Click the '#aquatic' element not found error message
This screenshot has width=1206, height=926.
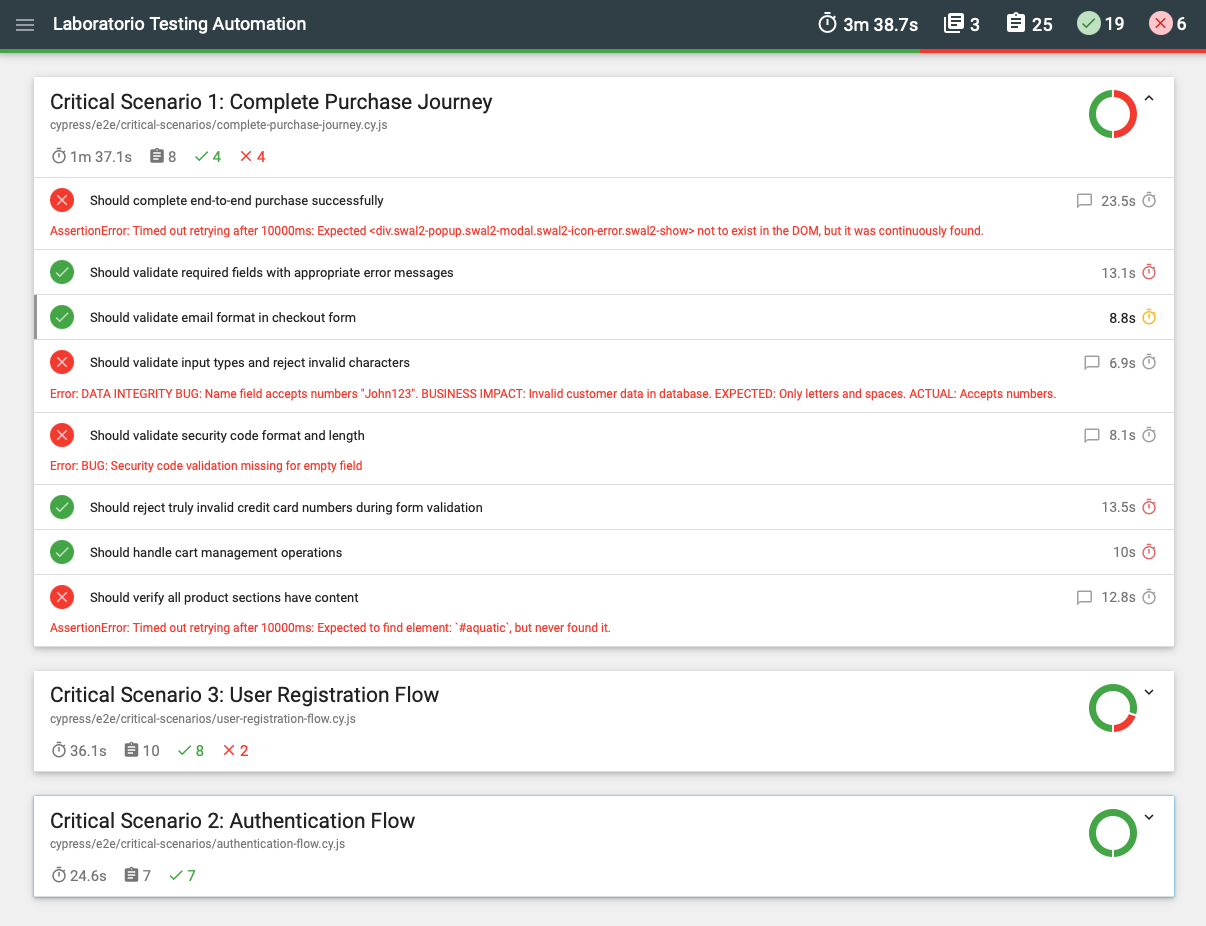(x=330, y=628)
